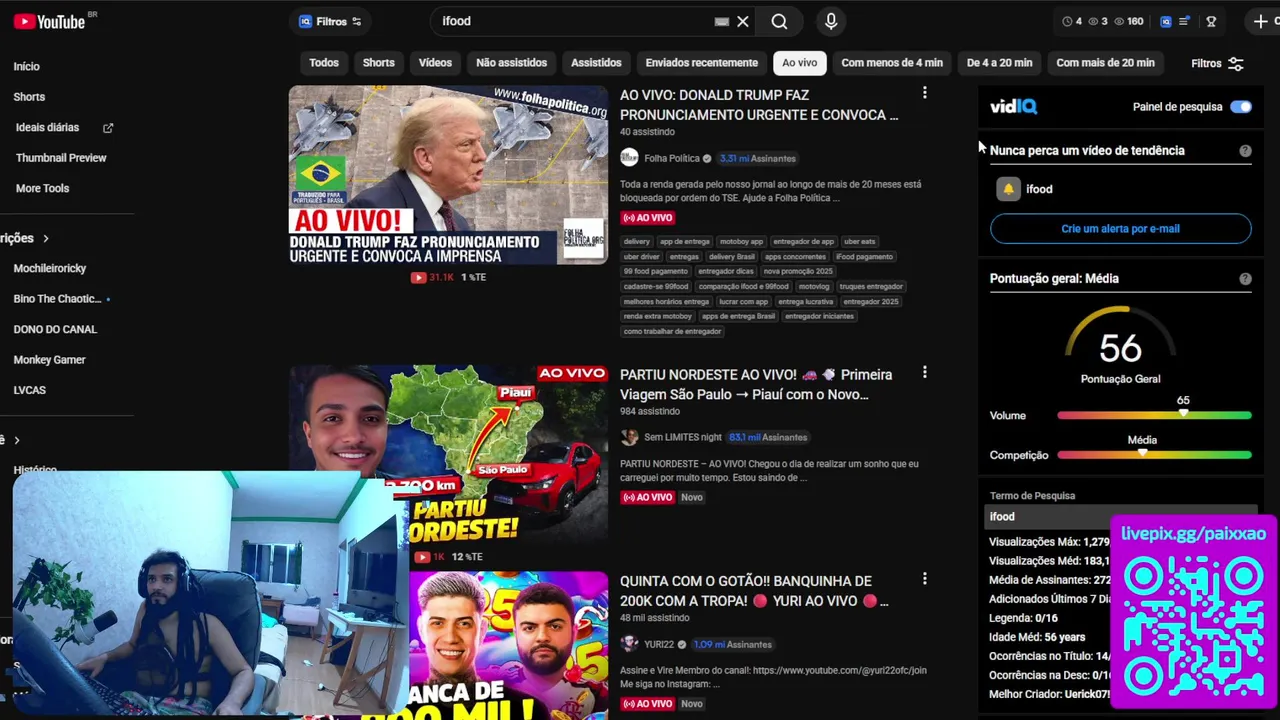
Task: Open the options menu for the Donald Trump video
Action: tap(924, 93)
